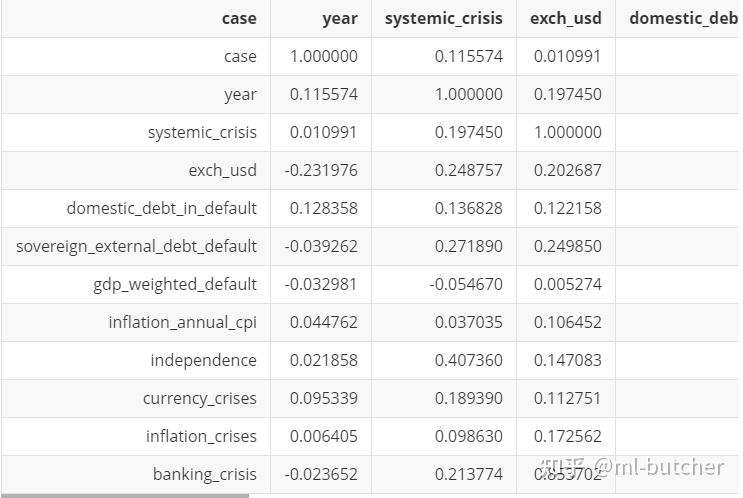Click the cell with value 0.172562
This screenshot has height=498, width=743.
[x=568, y=436]
